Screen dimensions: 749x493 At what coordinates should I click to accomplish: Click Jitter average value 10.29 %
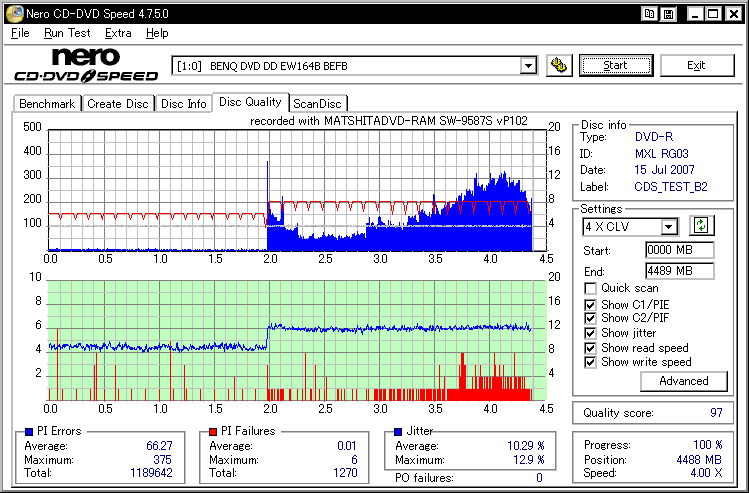point(525,446)
